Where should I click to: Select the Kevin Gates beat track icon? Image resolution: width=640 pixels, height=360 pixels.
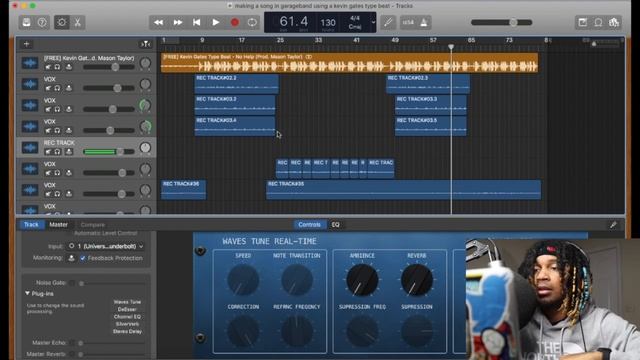(30, 63)
